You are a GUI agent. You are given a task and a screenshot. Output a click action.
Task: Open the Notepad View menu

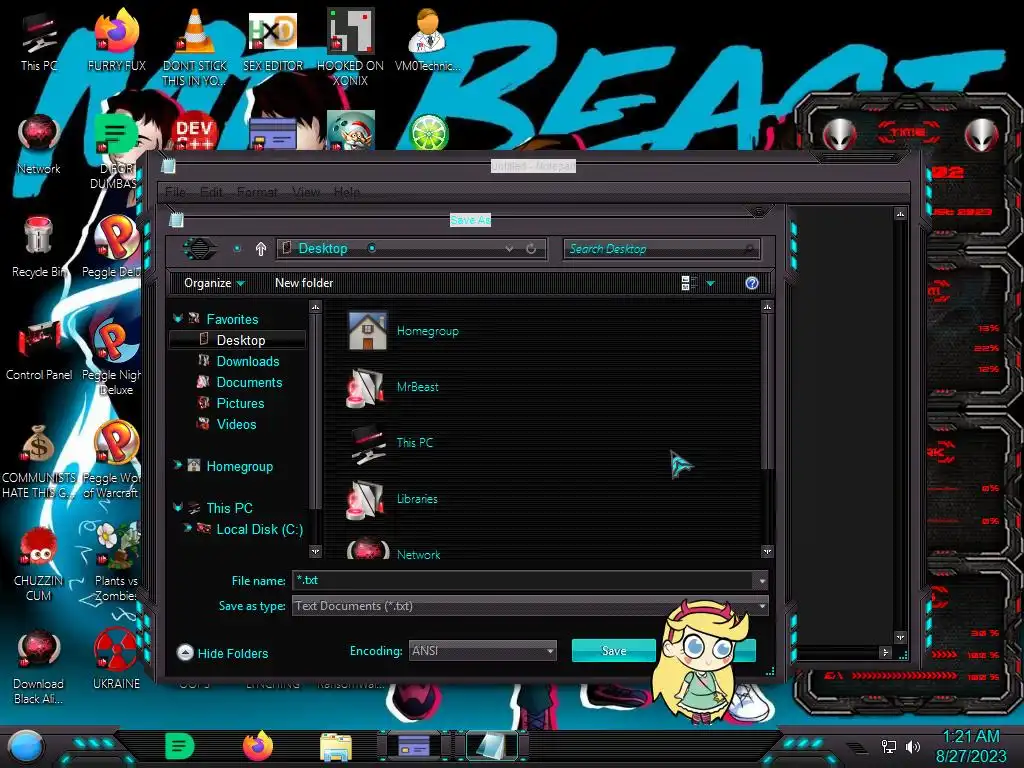coord(306,192)
